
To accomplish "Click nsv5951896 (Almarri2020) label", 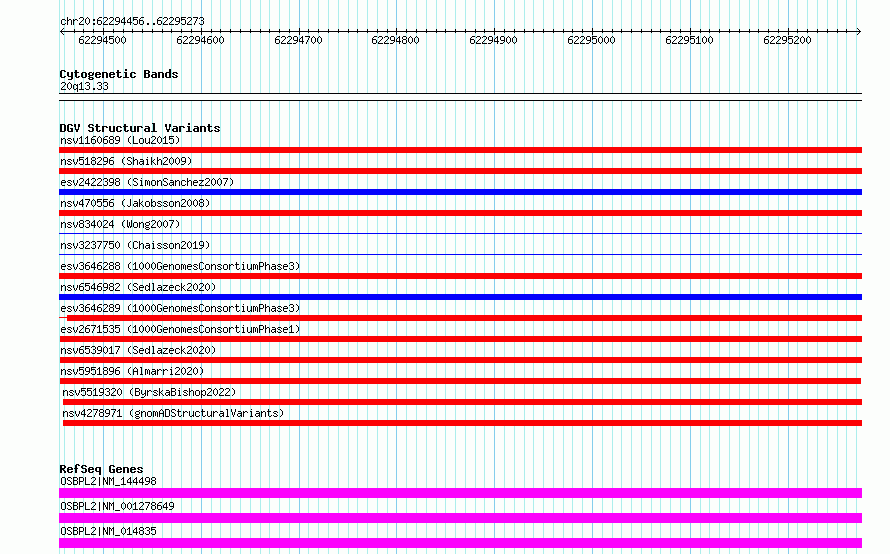I will (132, 371).
